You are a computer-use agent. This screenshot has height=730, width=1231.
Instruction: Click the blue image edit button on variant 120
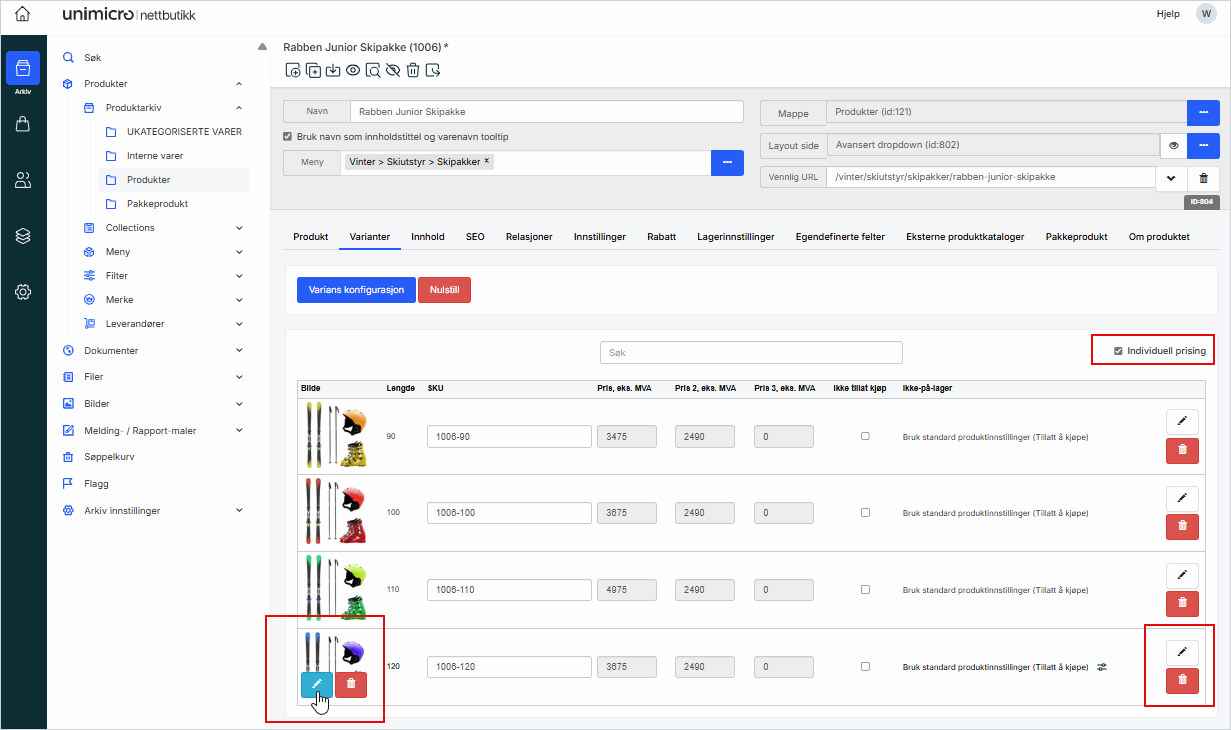(x=316, y=684)
